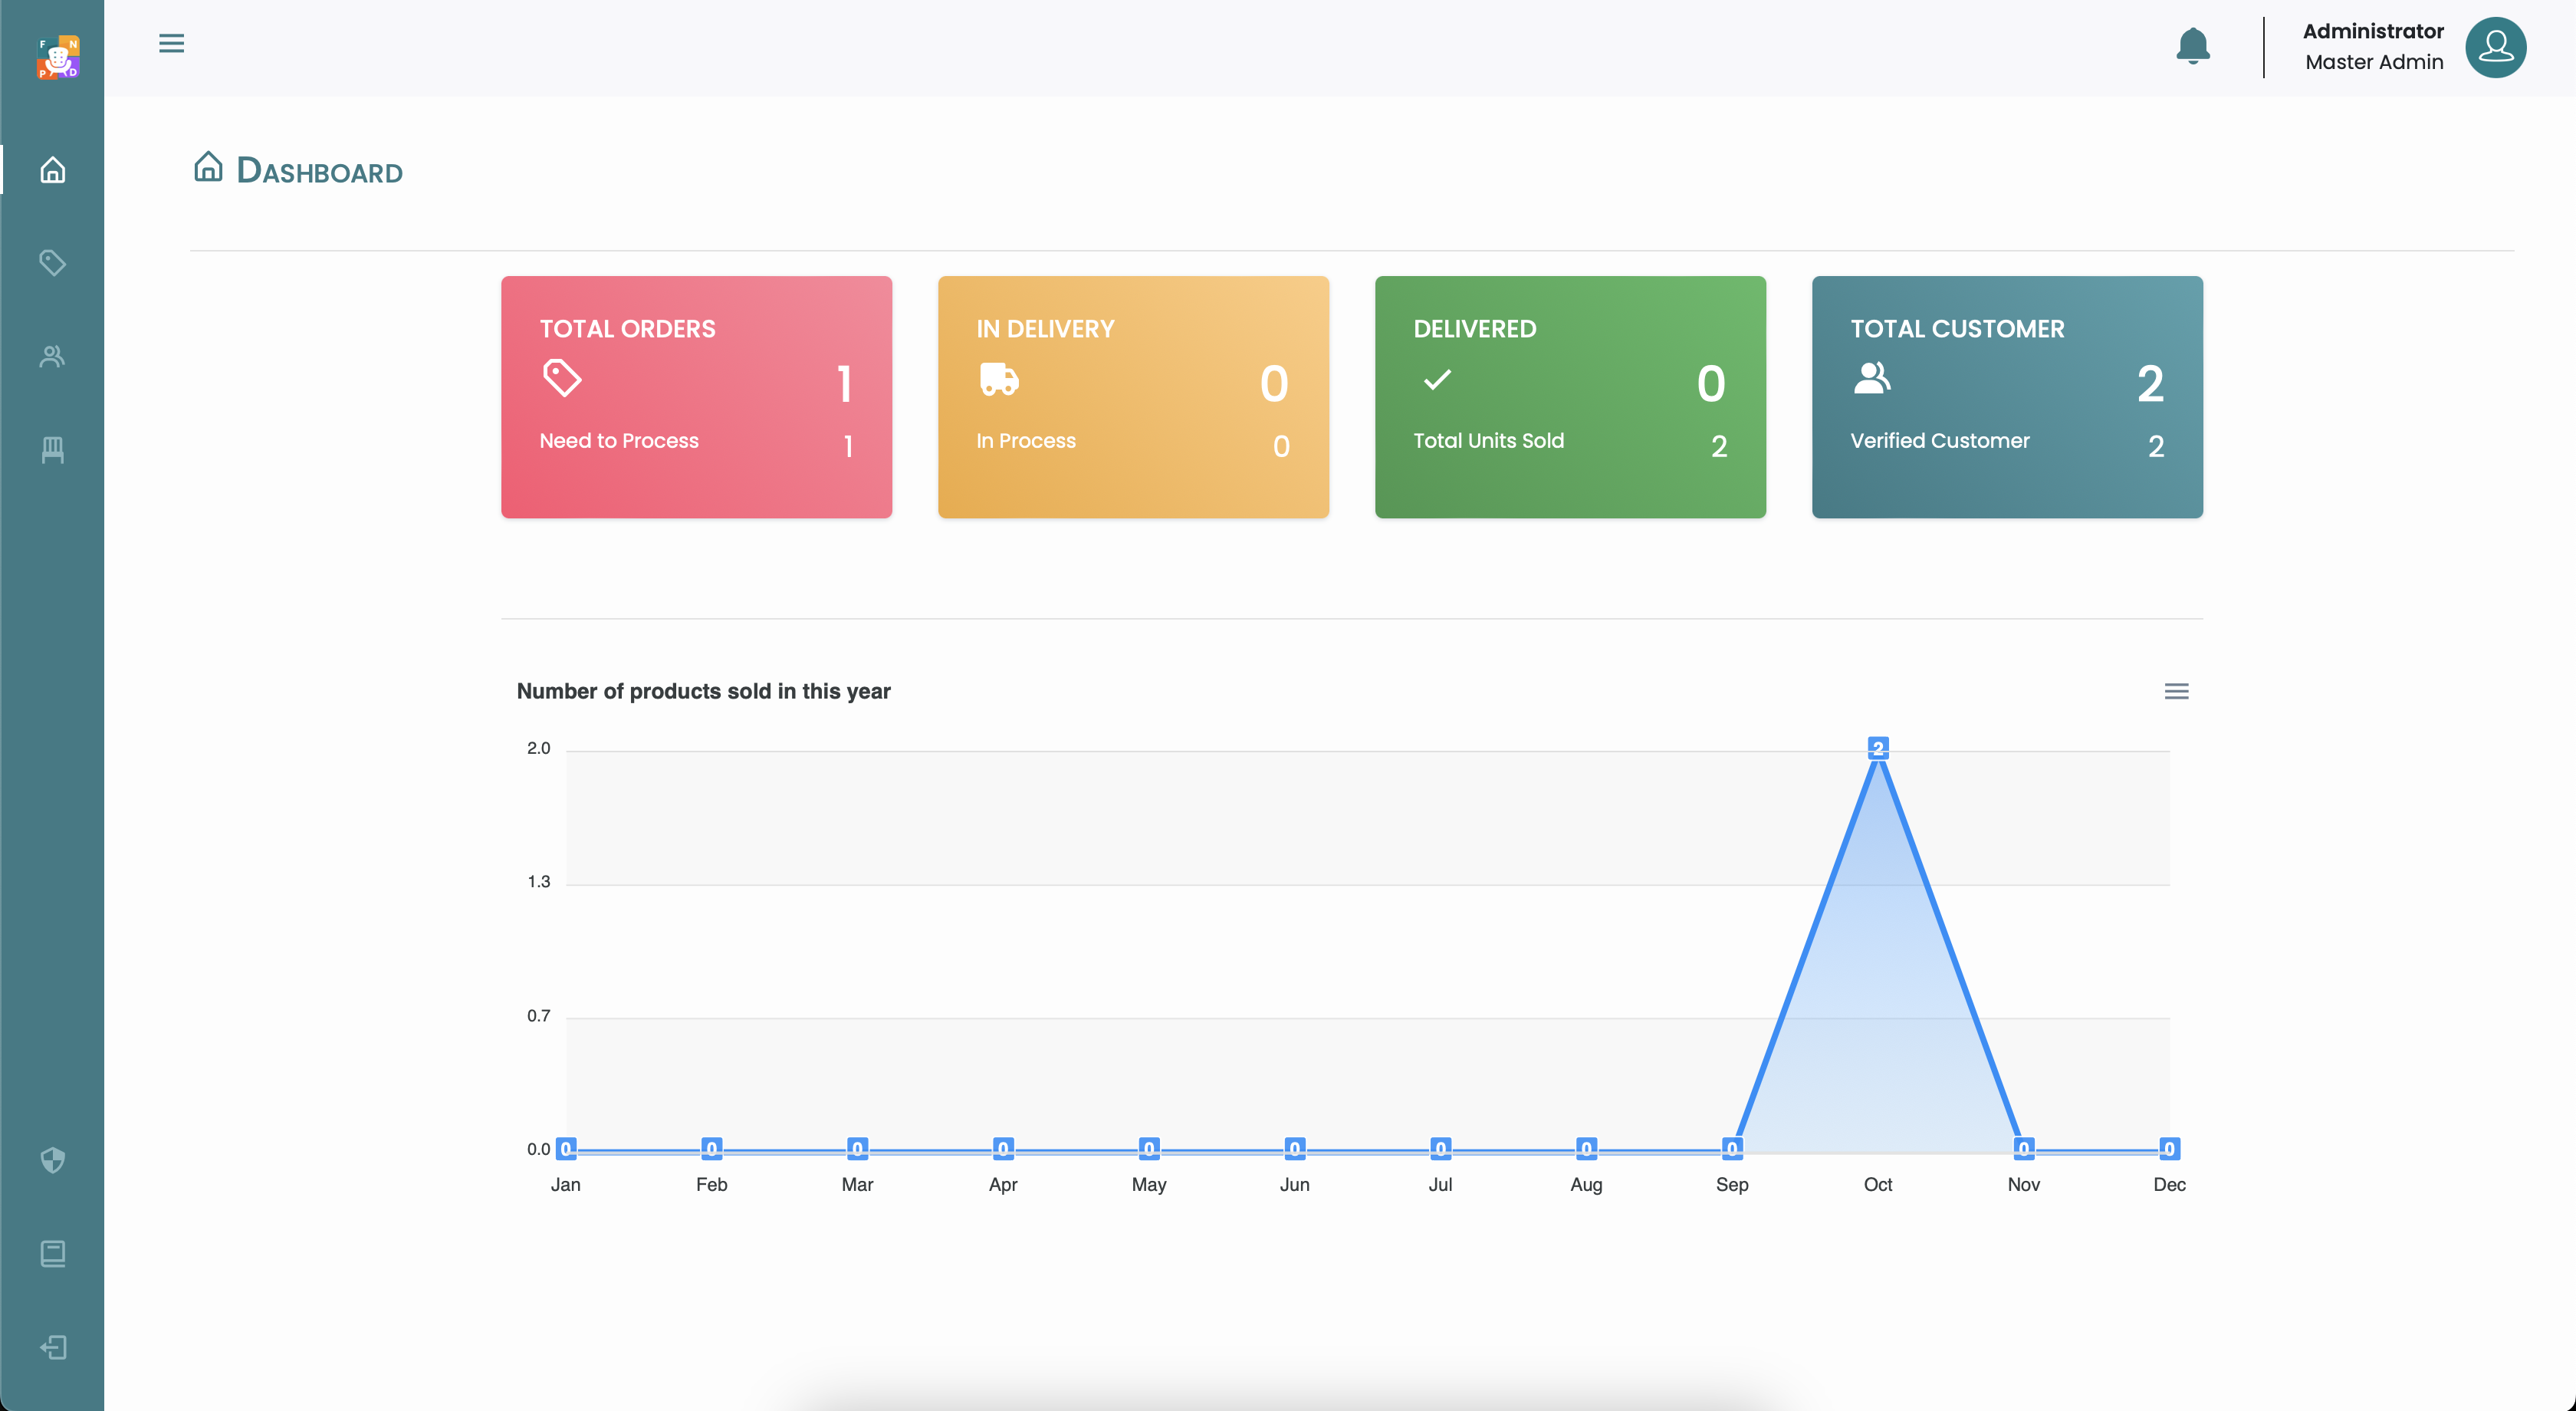
Task: Open the Total Orders card
Action: [x=696, y=397]
